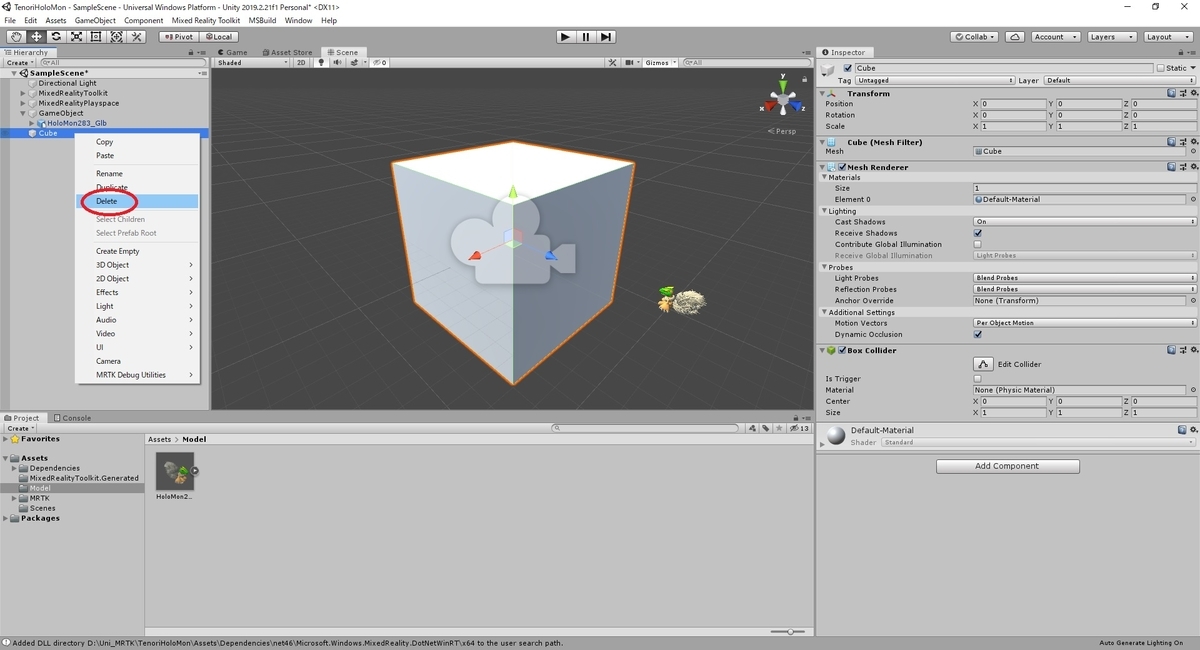Select the Scale tool in toolbar
The width and height of the screenshot is (1200, 650).
(76, 37)
